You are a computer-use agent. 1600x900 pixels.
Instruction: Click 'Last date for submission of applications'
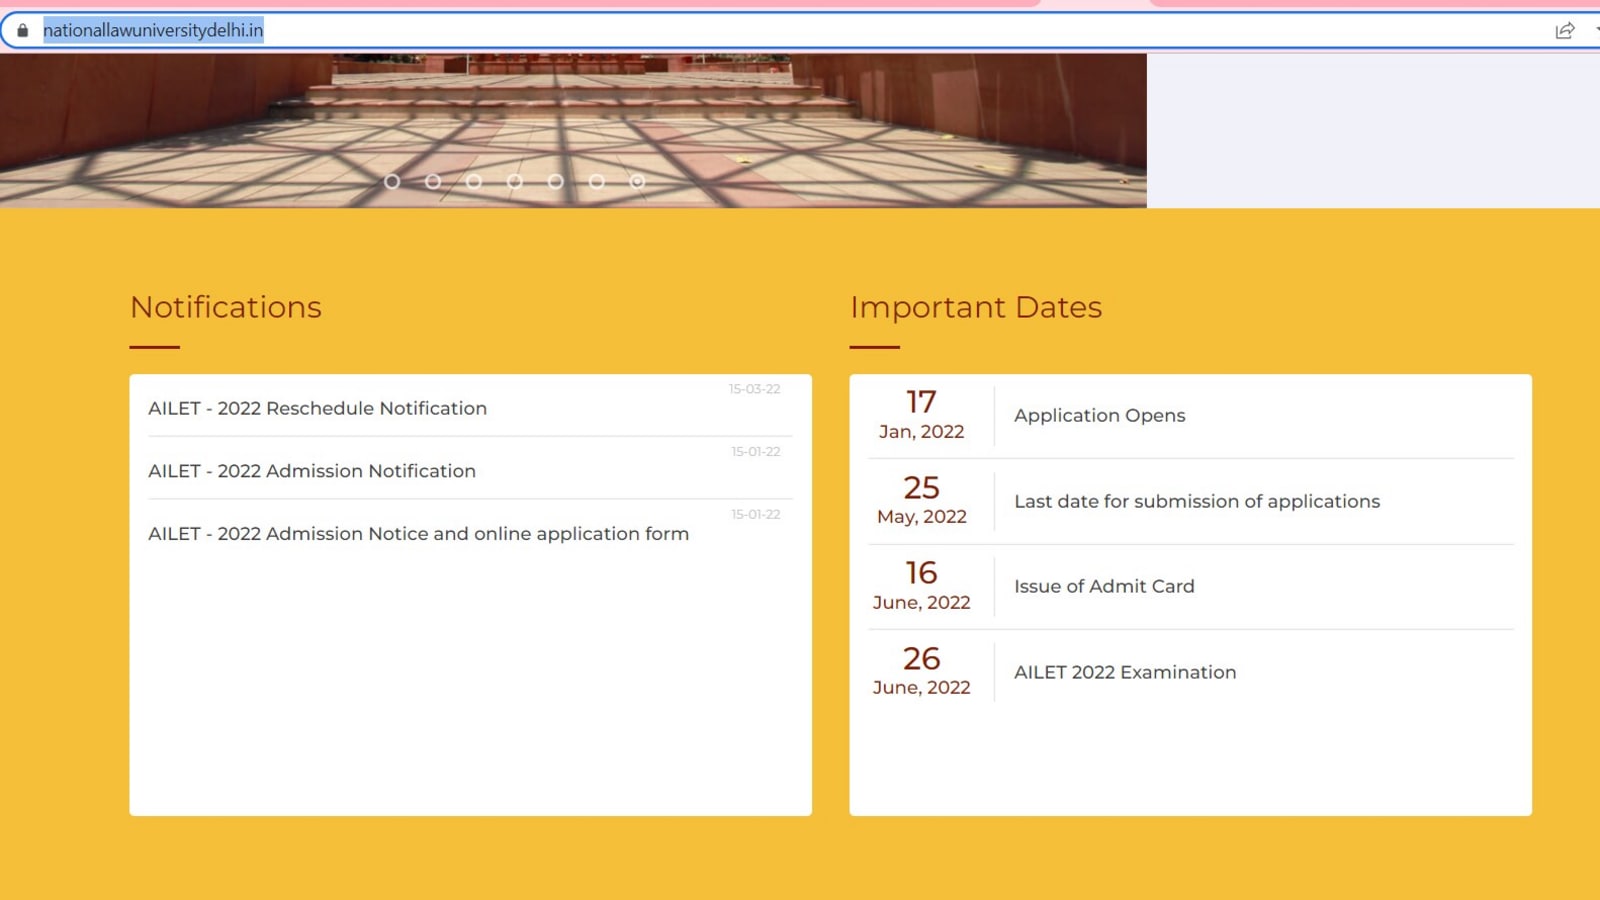click(1197, 501)
